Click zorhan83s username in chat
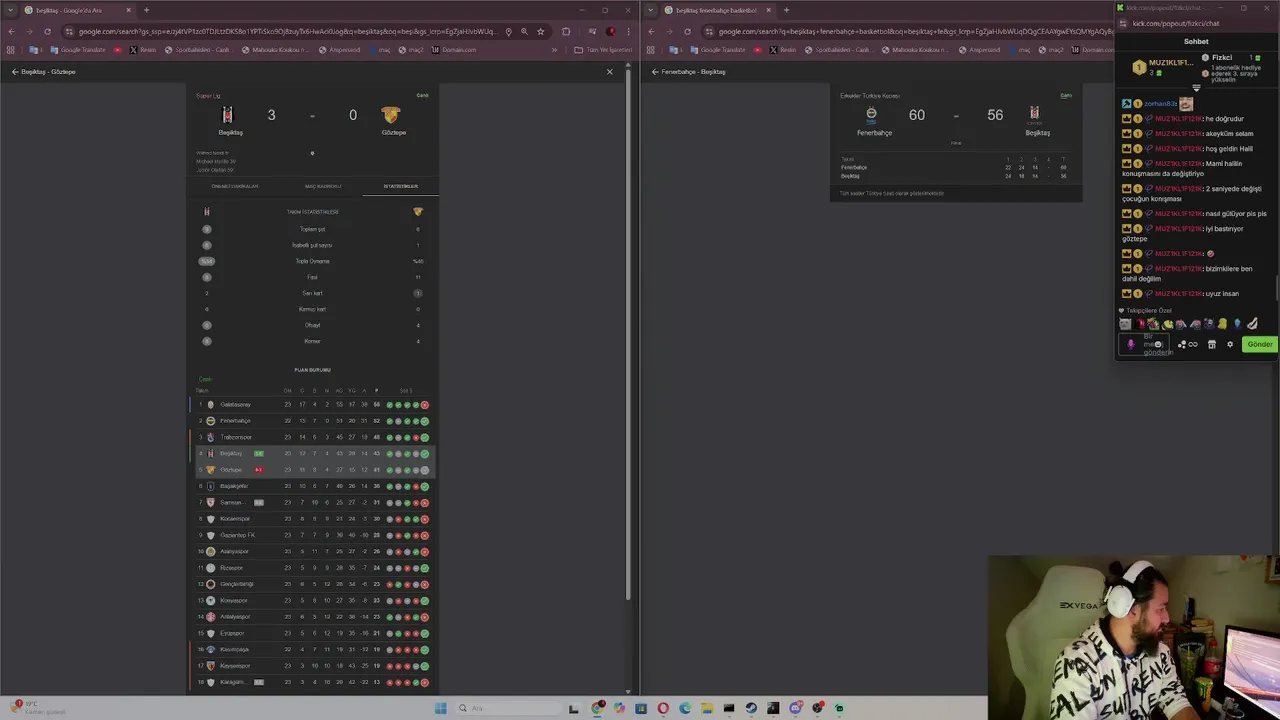 pyautogui.click(x=1161, y=104)
